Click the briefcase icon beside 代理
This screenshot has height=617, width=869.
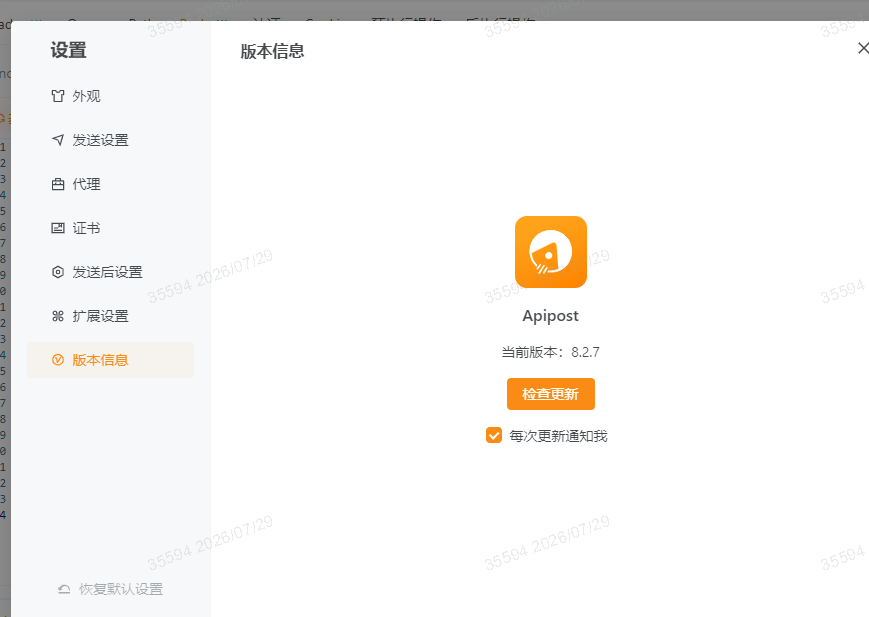point(58,184)
